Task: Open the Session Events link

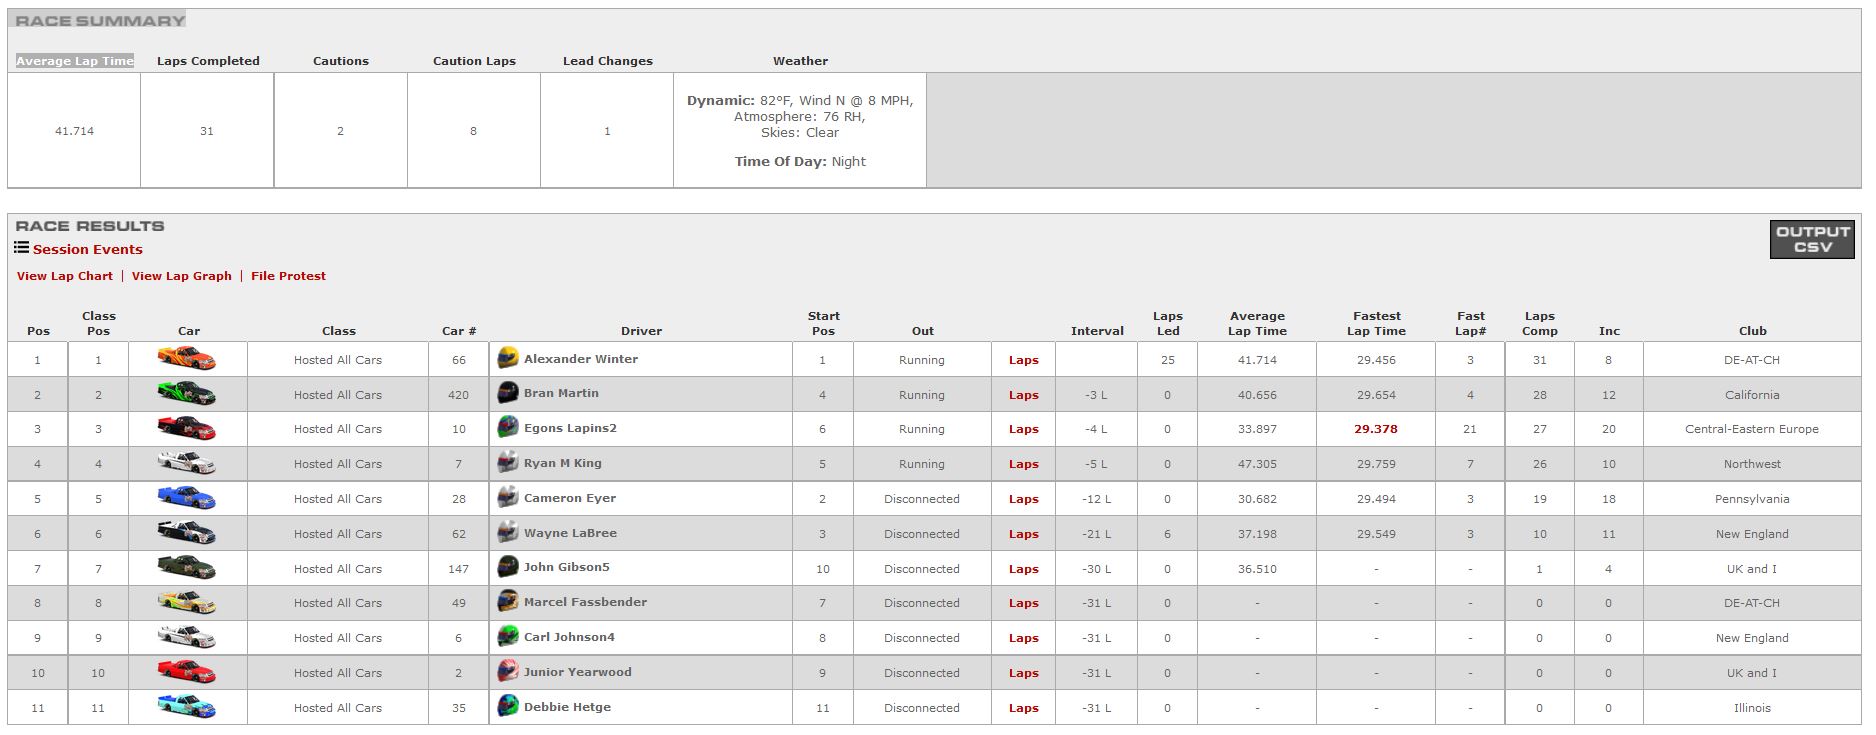Action: point(88,250)
